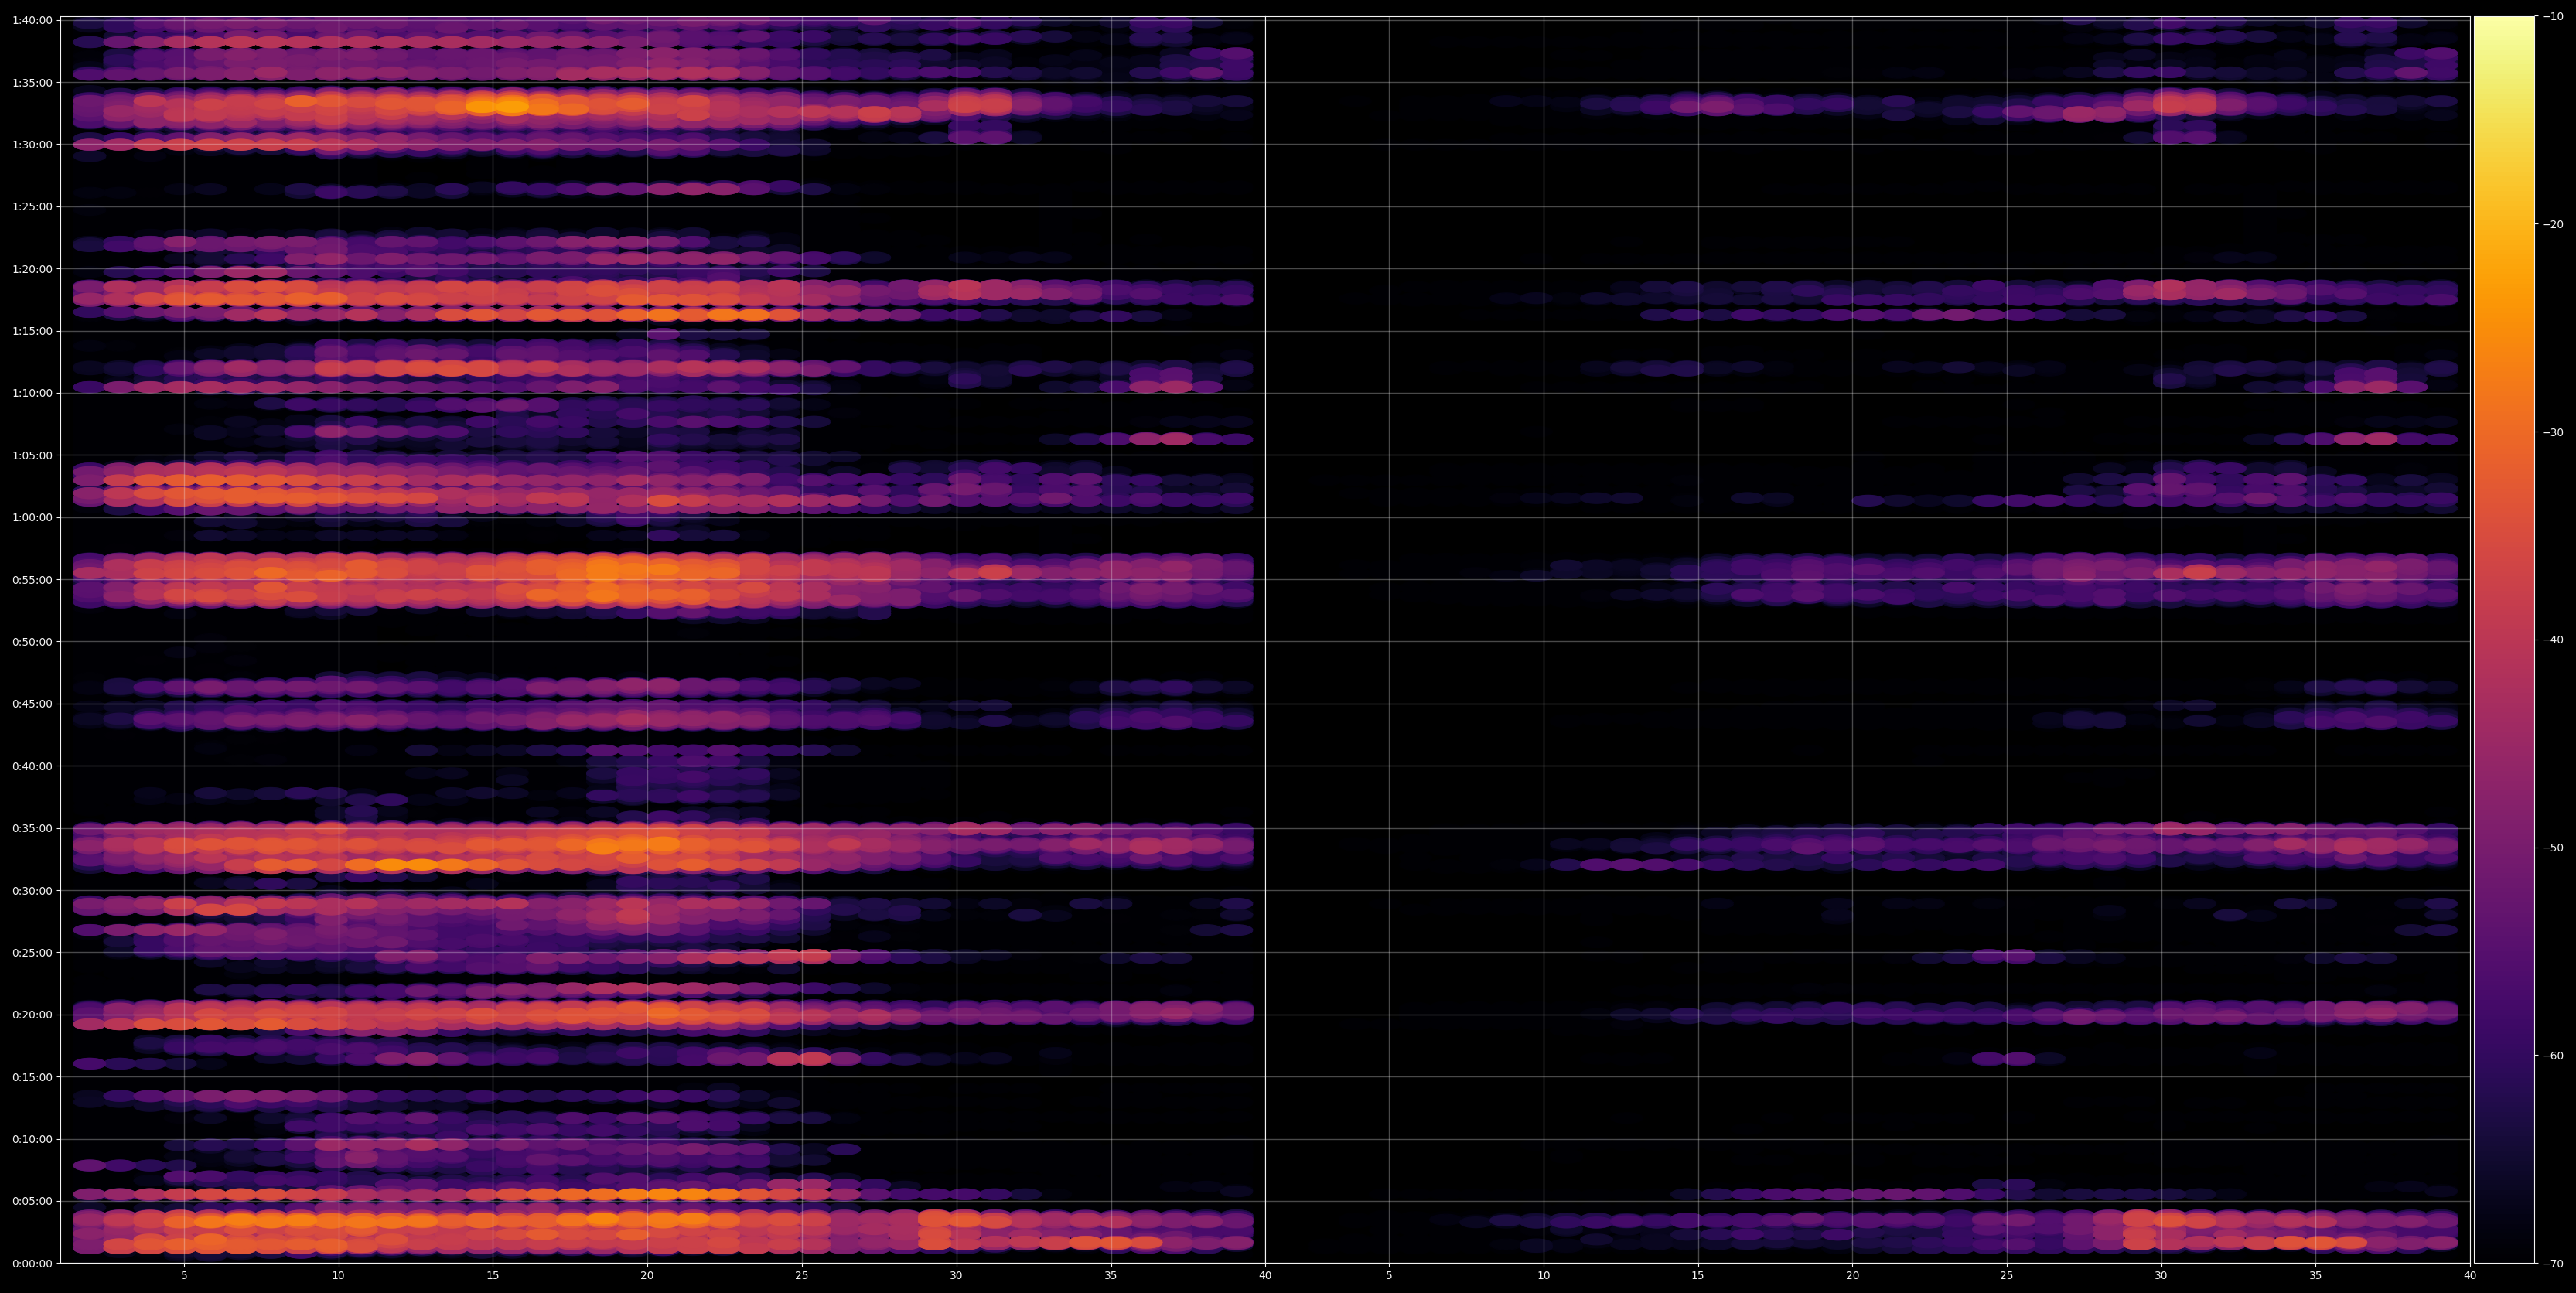Image resolution: width=2576 pixels, height=1293 pixels.
Task: Select the 1:05:00 time label
Action: click(x=32, y=455)
